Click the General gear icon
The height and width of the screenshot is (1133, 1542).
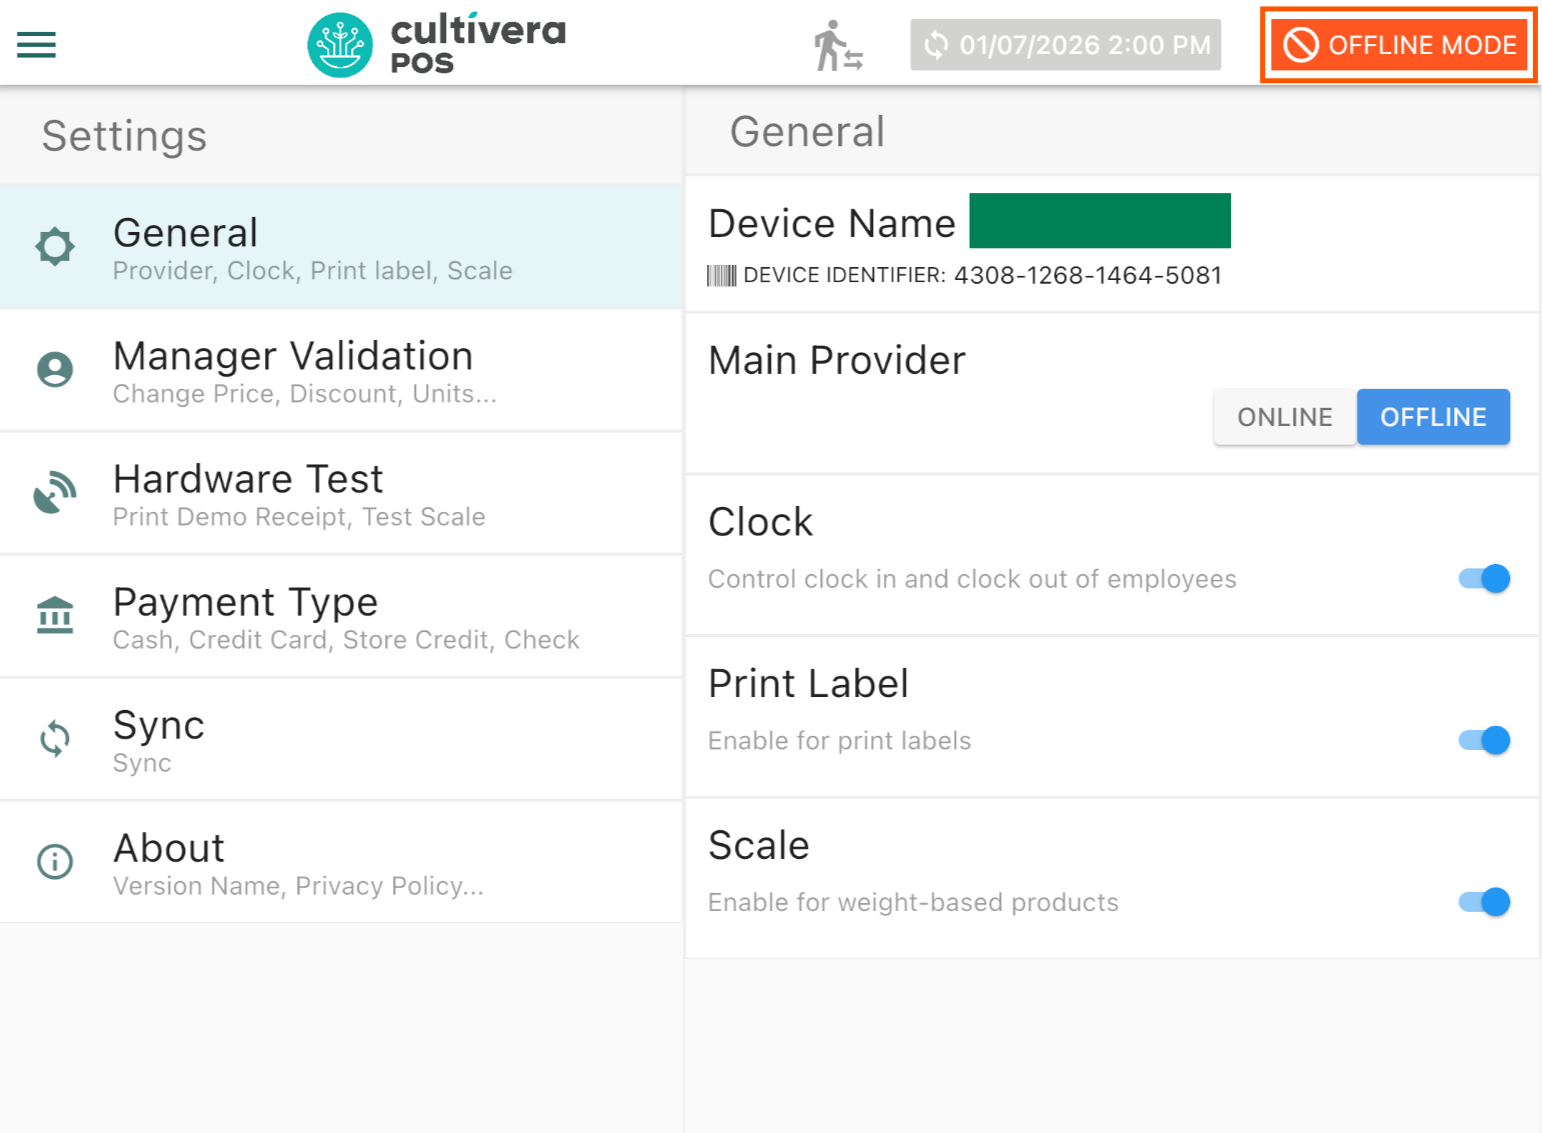(55, 246)
